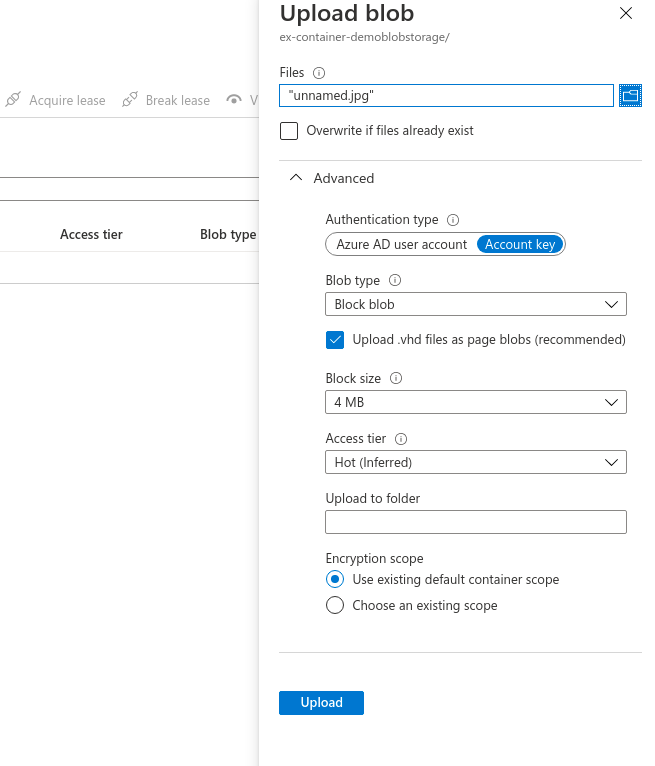Collapse the Advanced section
Screen dimensions: 655x766
point(295,178)
